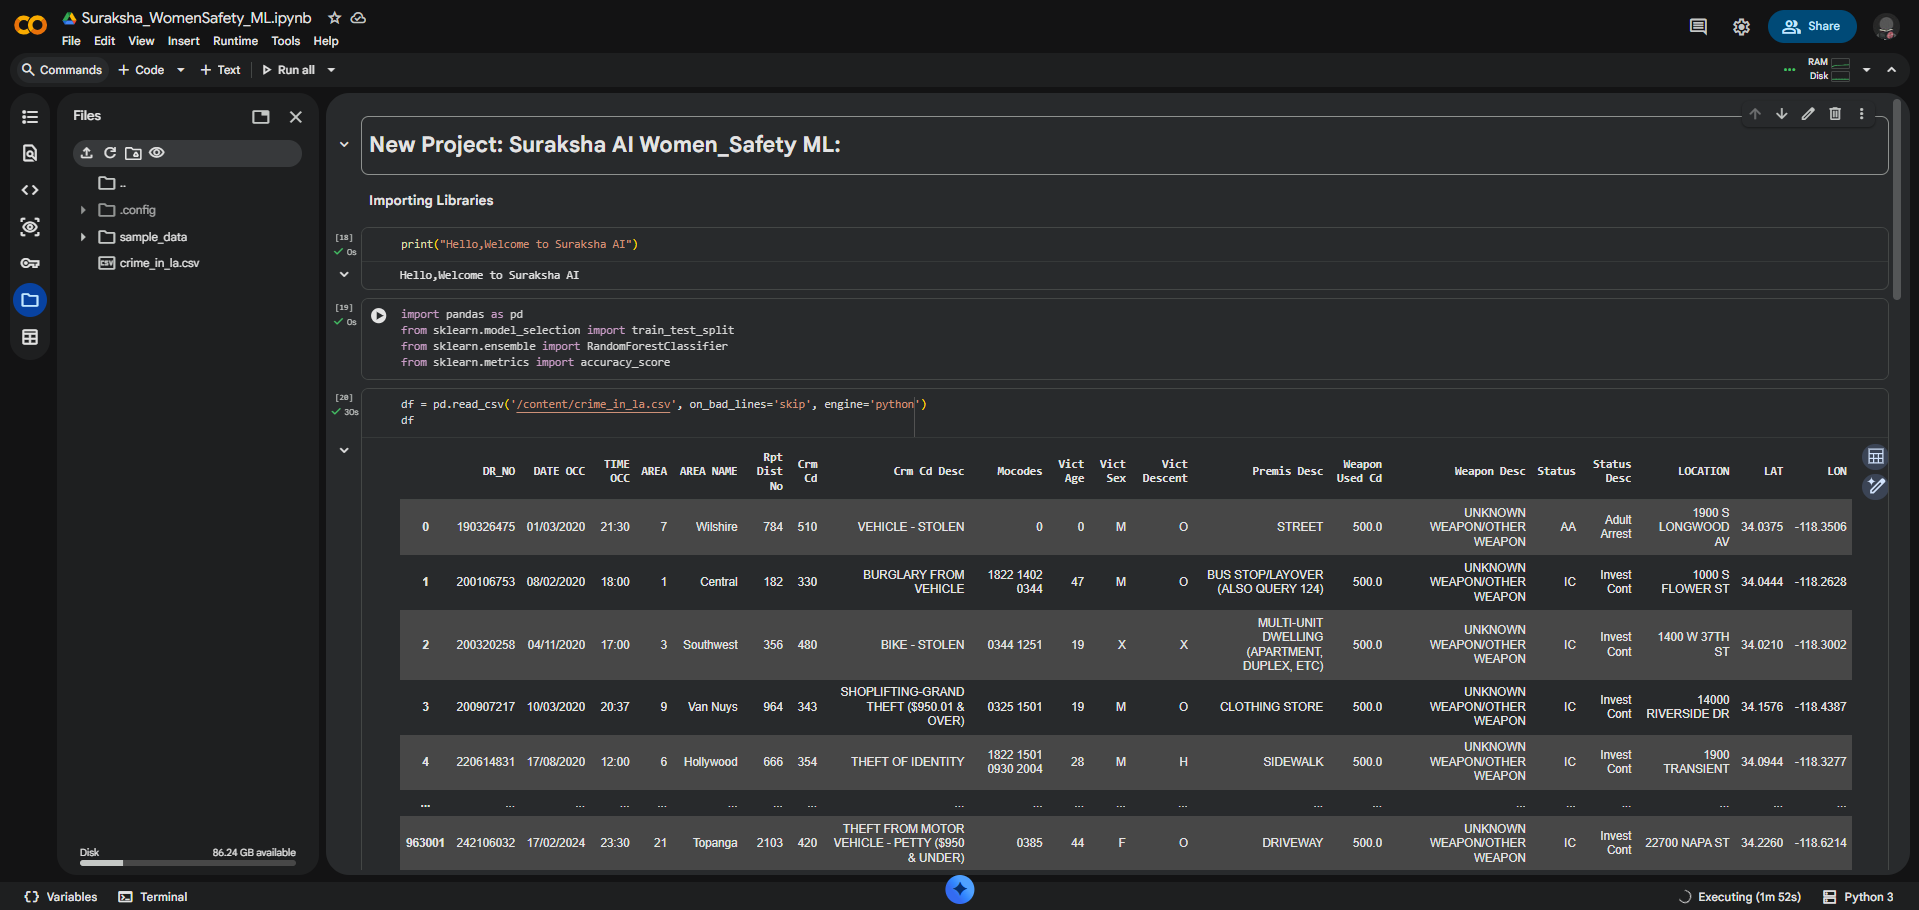Open Colab settings gear
This screenshot has width=1919, height=910.
1741,27
